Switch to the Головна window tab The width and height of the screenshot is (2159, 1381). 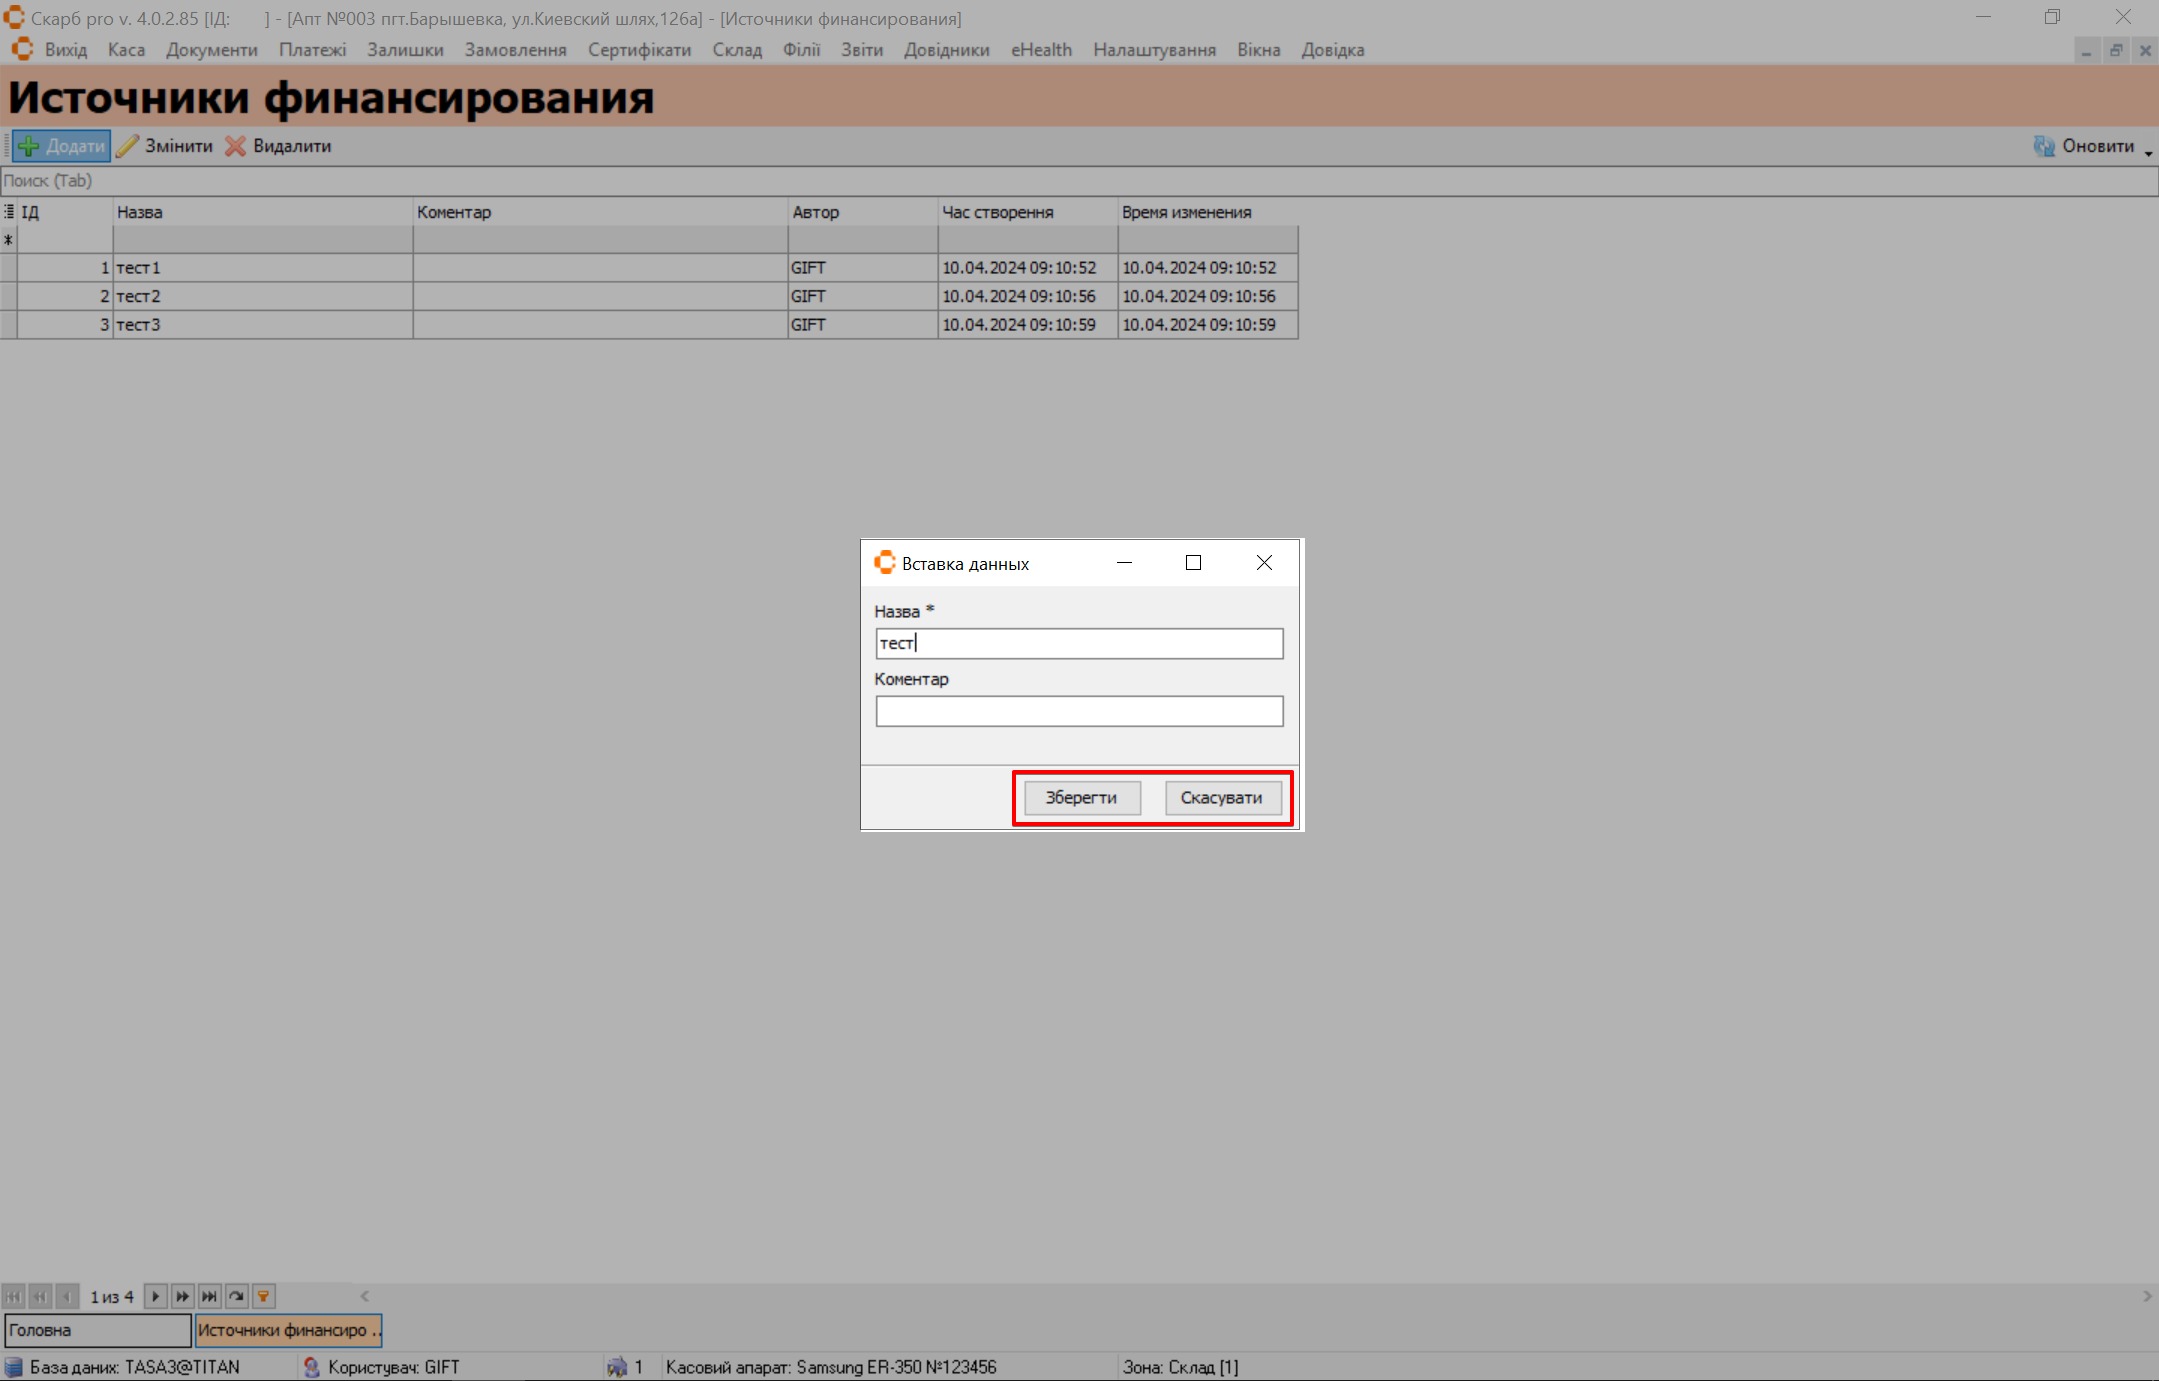pyautogui.click(x=97, y=1330)
